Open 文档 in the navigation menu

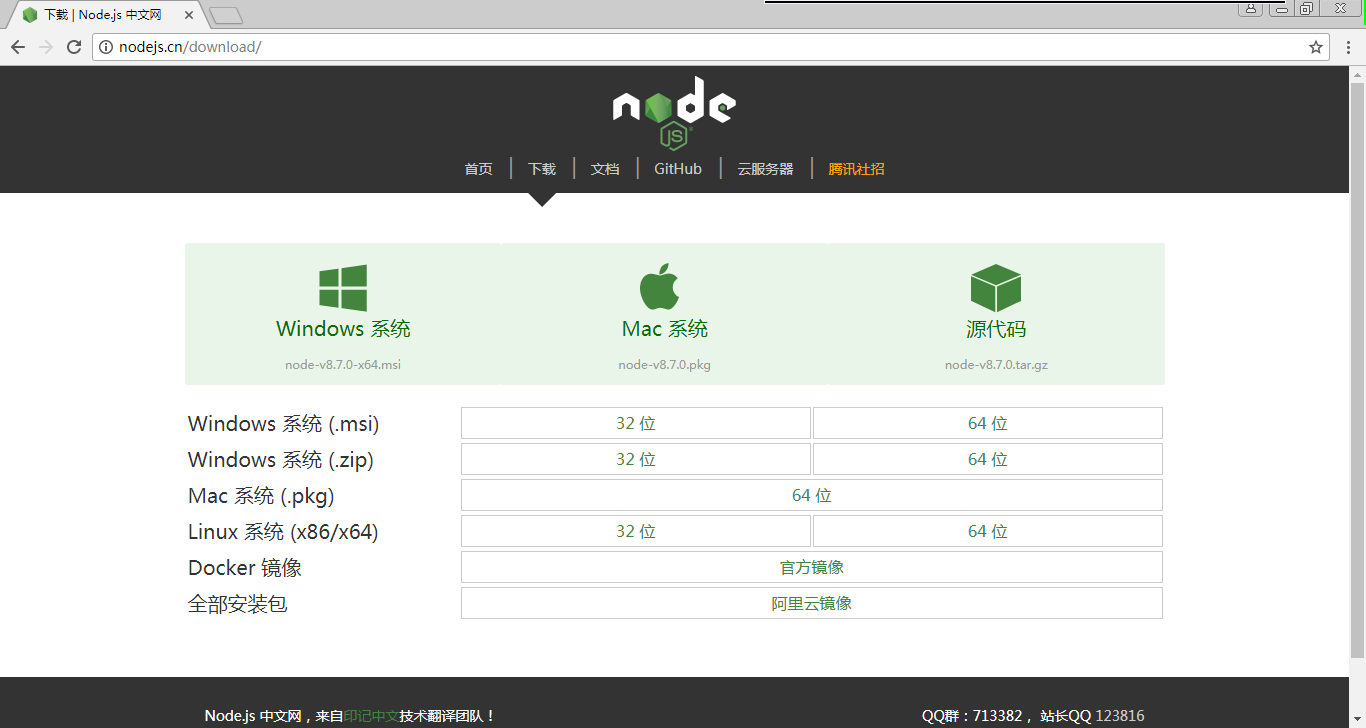click(605, 169)
